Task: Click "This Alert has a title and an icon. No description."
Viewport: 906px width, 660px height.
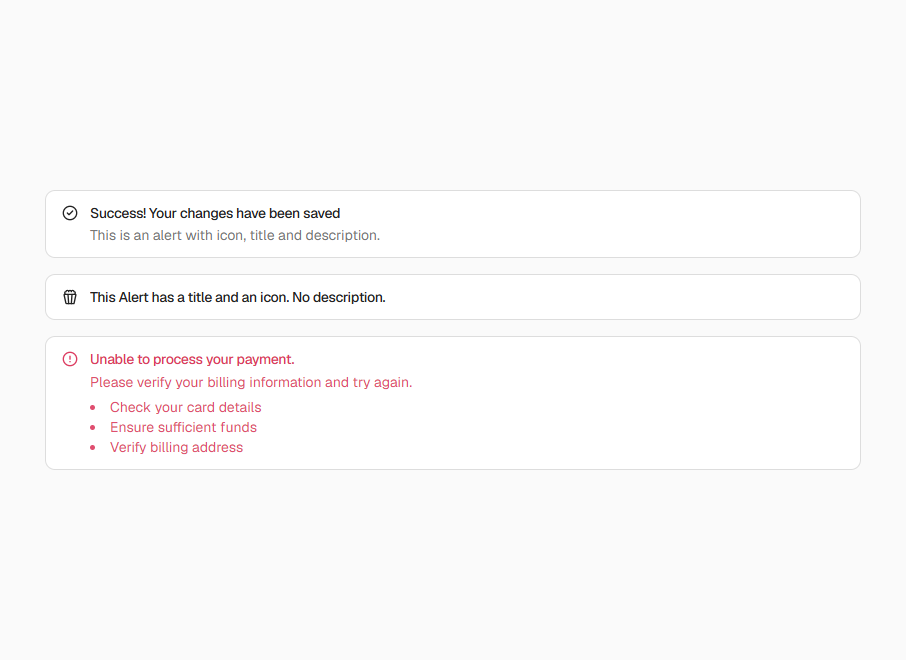Action: click(x=237, y=297)
